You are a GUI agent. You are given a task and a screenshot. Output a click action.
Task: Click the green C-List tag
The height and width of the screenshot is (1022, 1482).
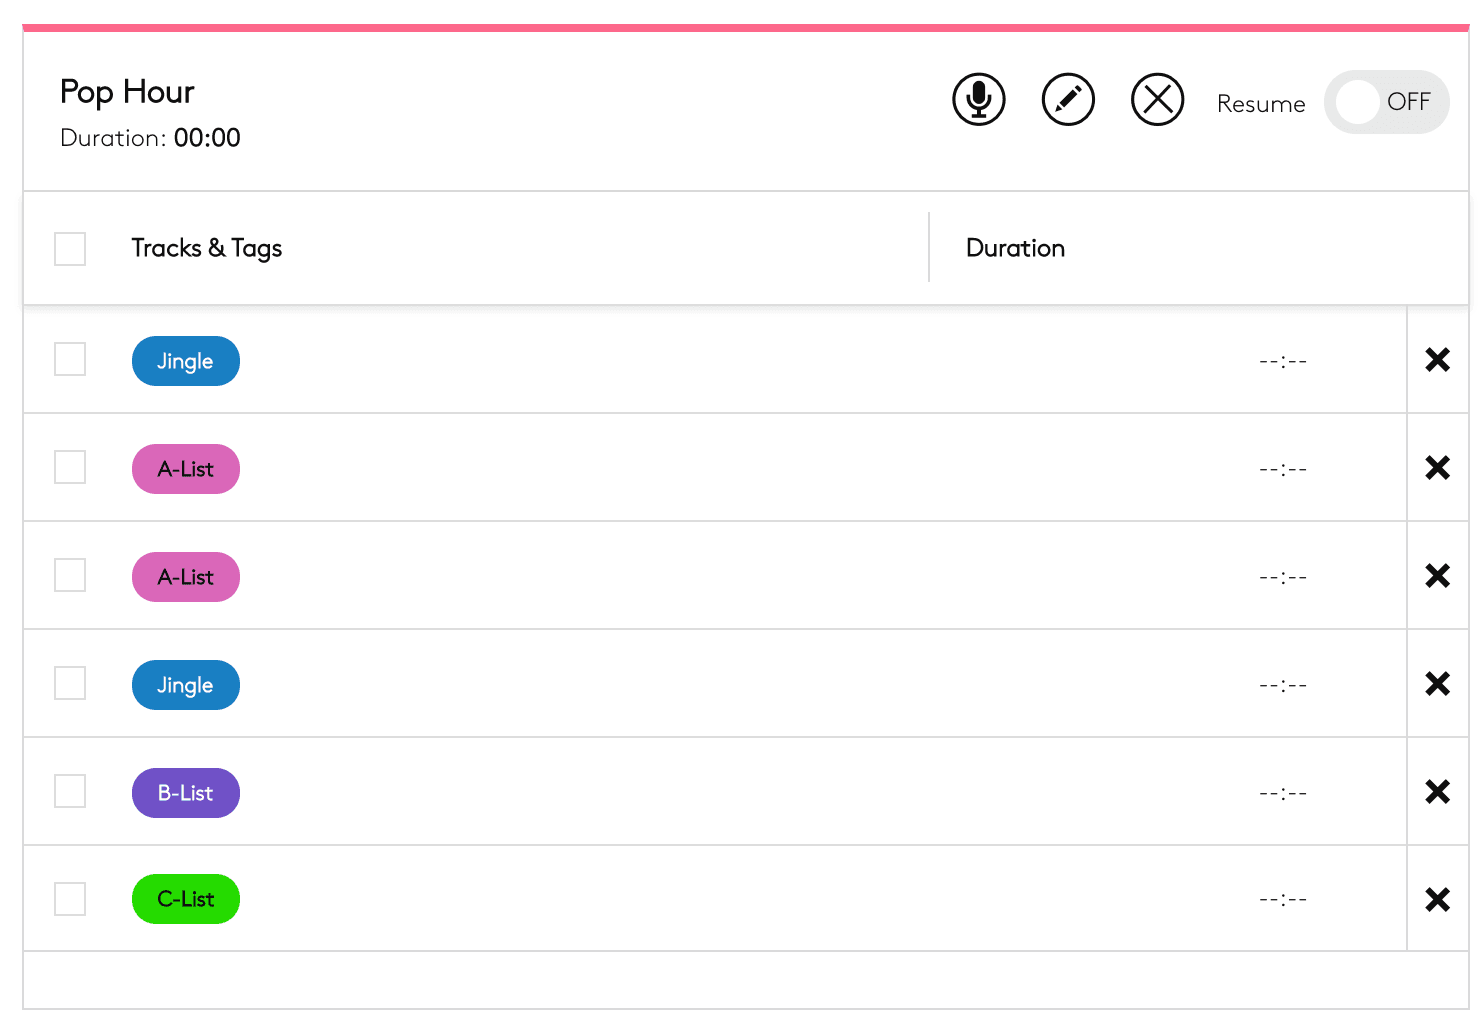[x=186, y=899]
